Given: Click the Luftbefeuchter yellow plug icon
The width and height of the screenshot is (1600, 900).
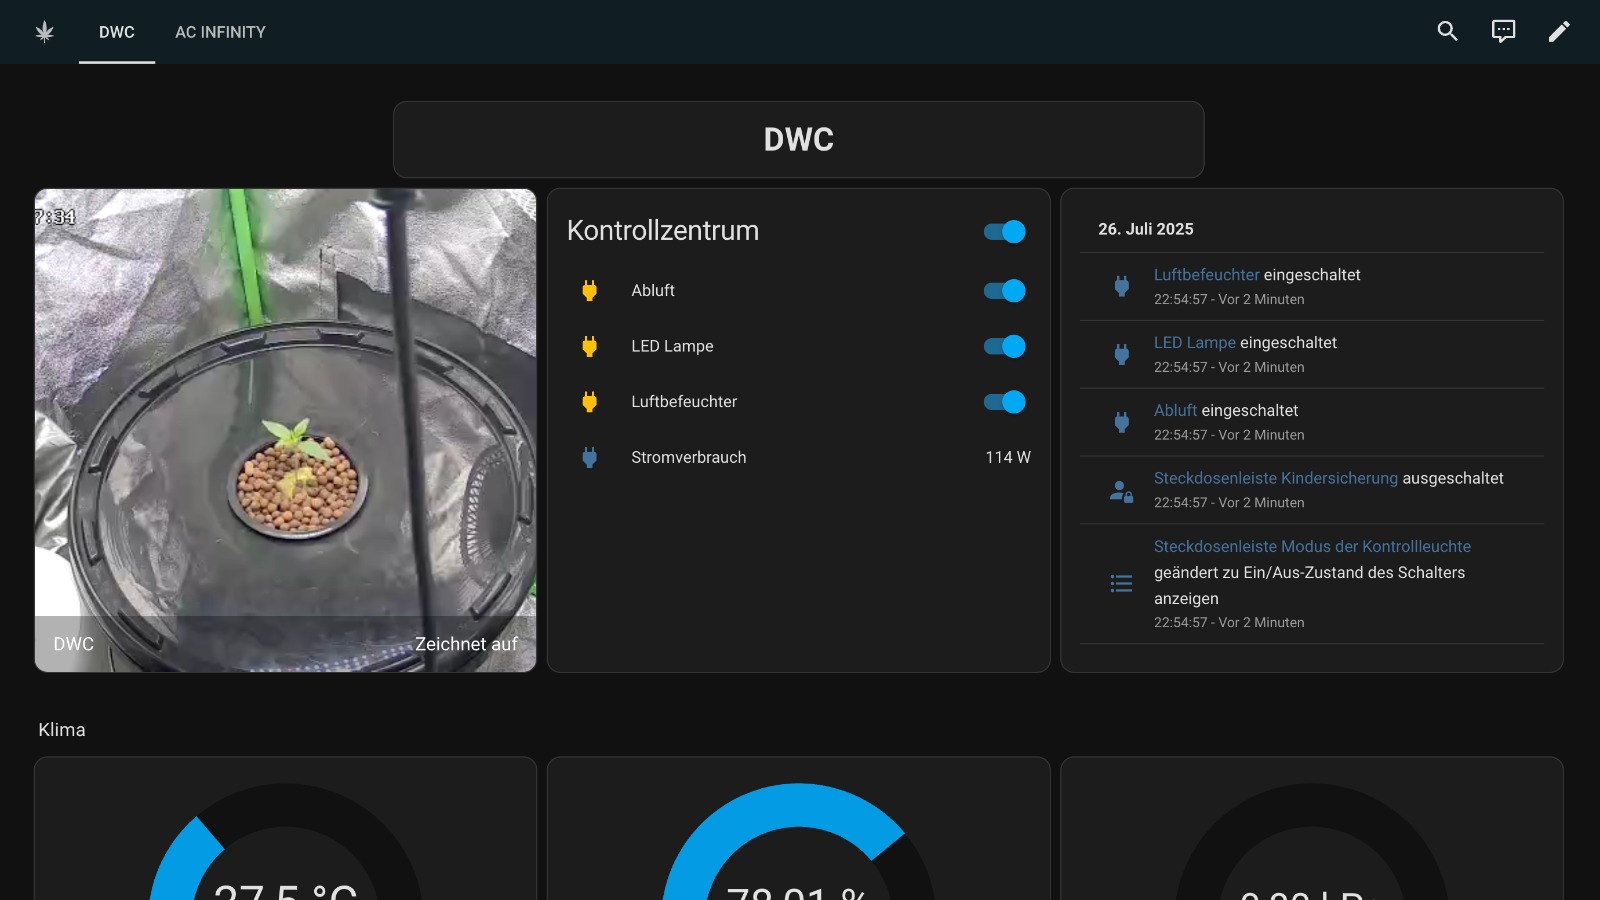Looking at the screenshot, I should [x=589, y=402].
